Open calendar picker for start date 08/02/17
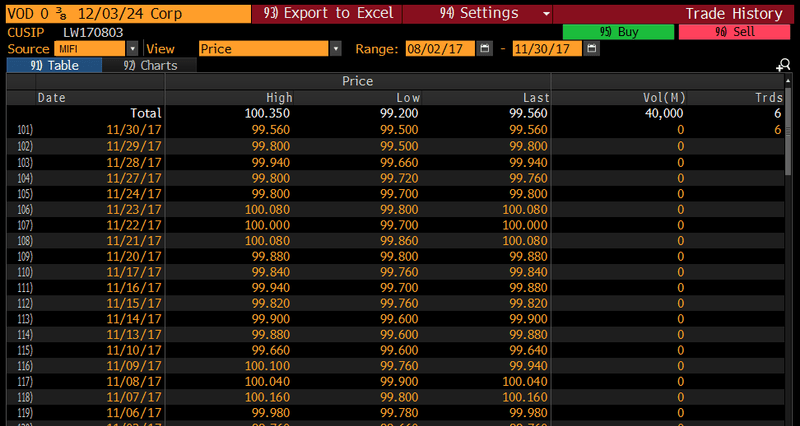This screenshot has height=426, width=800. (485, 49)
